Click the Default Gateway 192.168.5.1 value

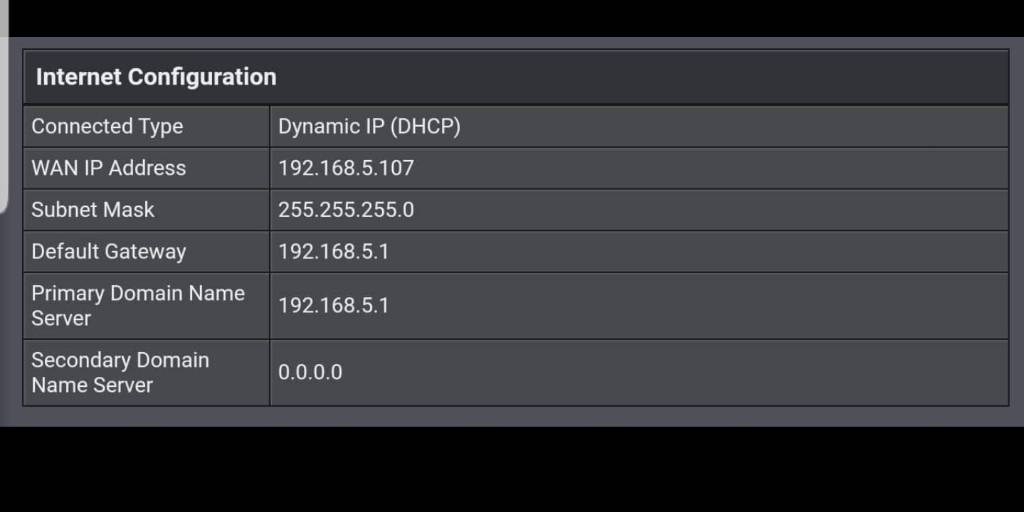click(333, 252)
